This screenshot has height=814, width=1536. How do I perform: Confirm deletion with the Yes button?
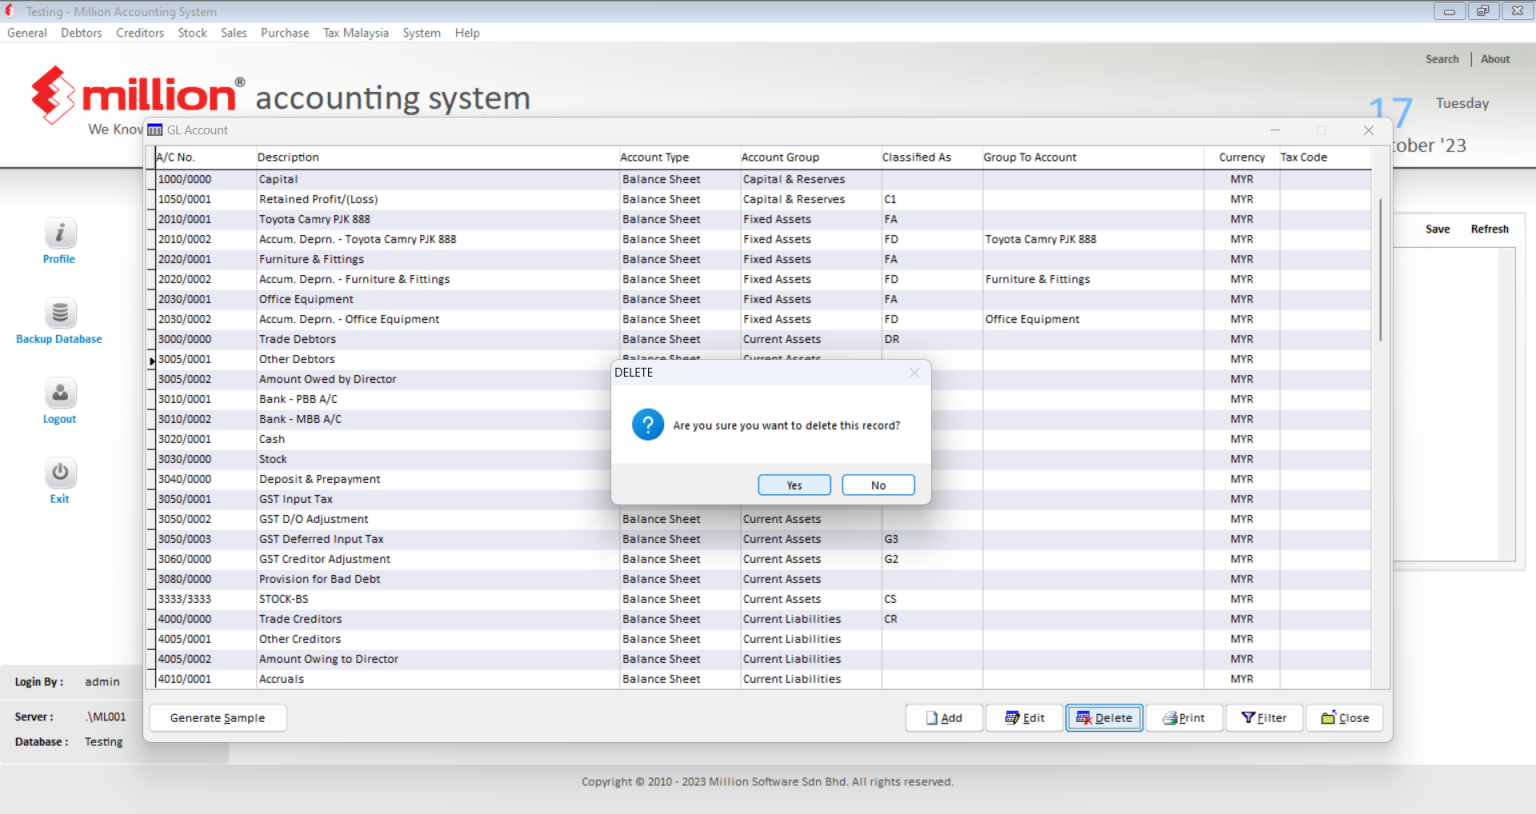[794, 485]
